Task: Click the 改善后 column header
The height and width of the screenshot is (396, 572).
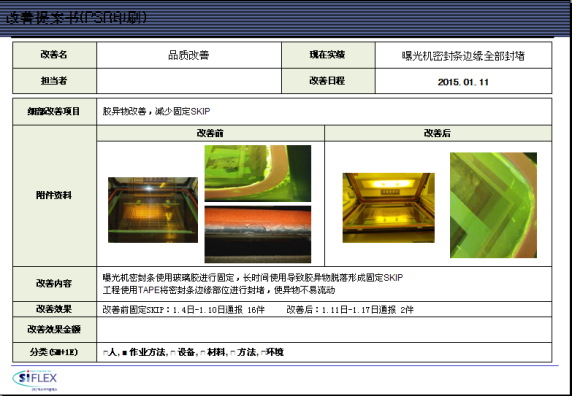Action: tap(438, 133)
